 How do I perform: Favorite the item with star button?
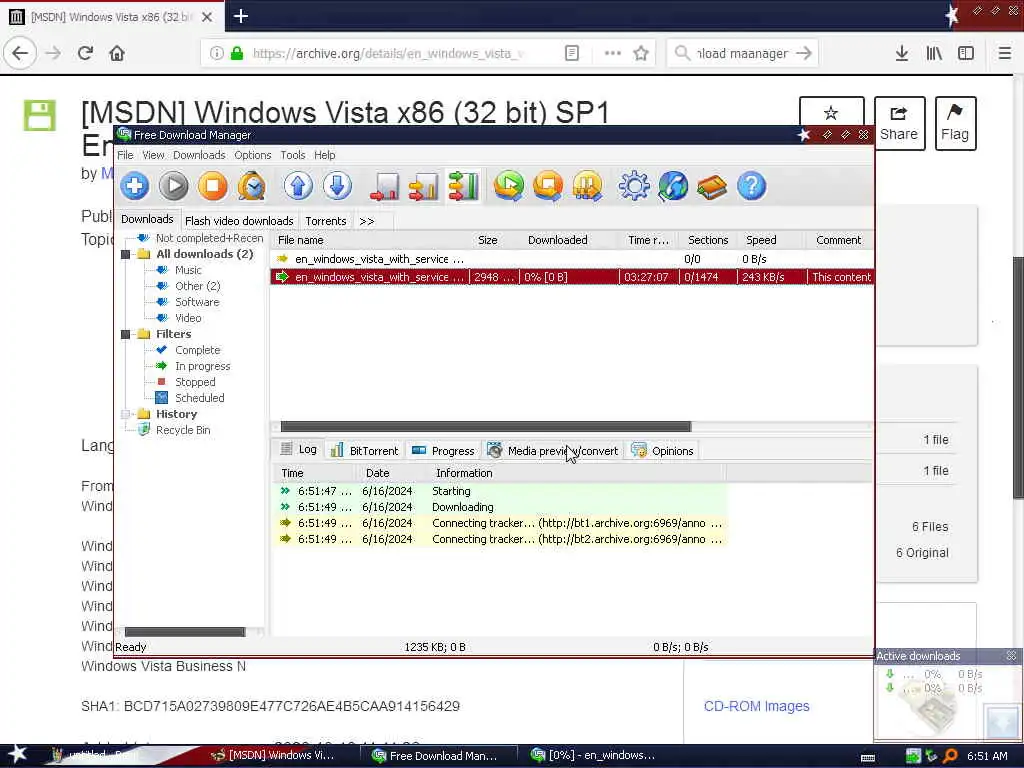(x=831, y=112)
